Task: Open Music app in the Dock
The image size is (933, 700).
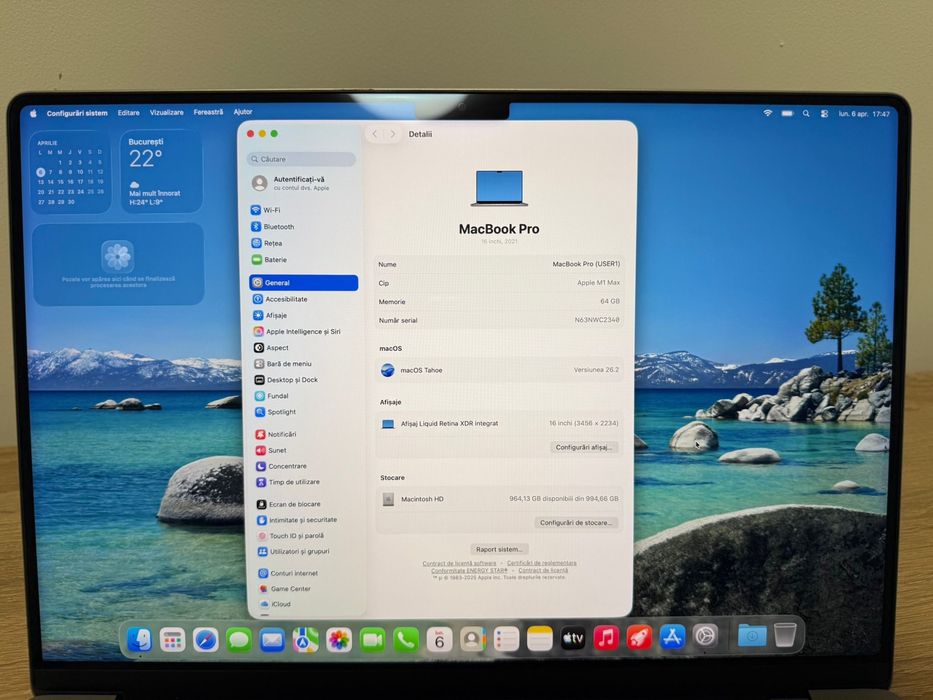Action: [x=606, y=639]
